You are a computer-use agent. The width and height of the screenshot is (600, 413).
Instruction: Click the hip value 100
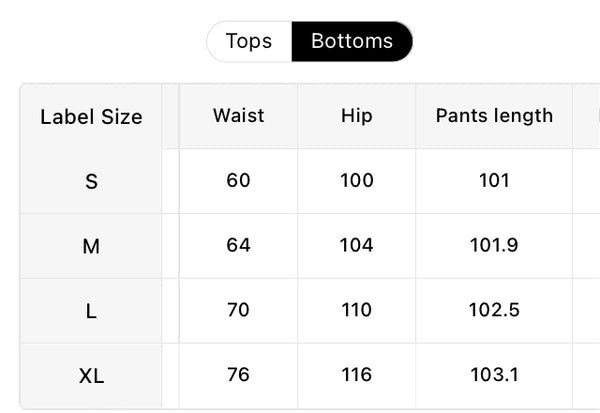[357, 180]
